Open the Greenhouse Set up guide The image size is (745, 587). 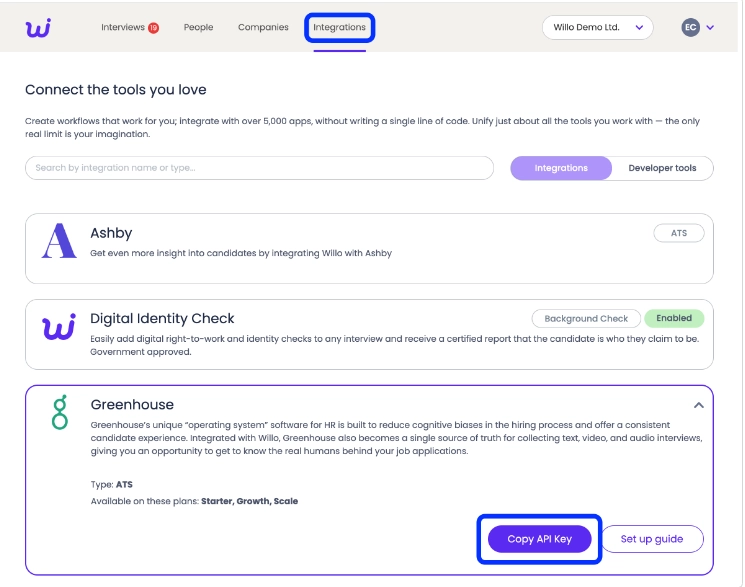[652, 539]
